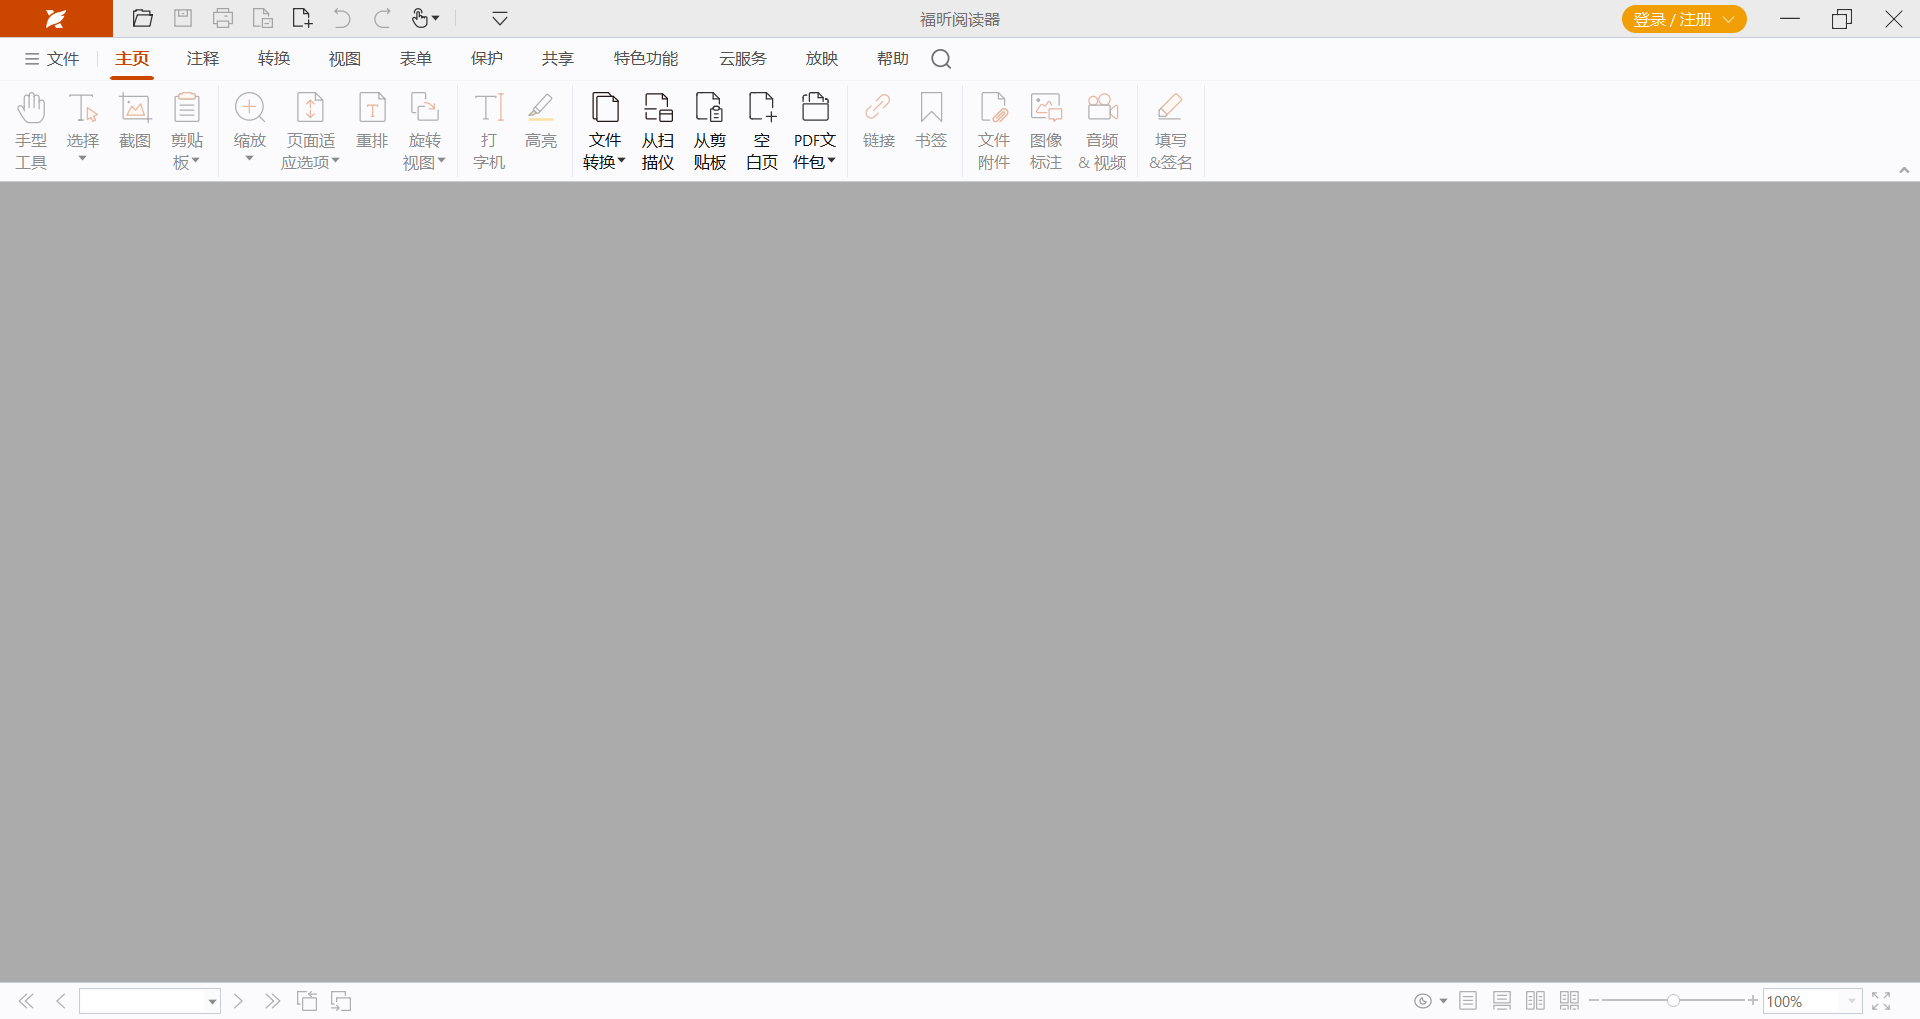
Task: Click the search magnifier icon in ribbon tabs
Action: [x=941, y=59]
